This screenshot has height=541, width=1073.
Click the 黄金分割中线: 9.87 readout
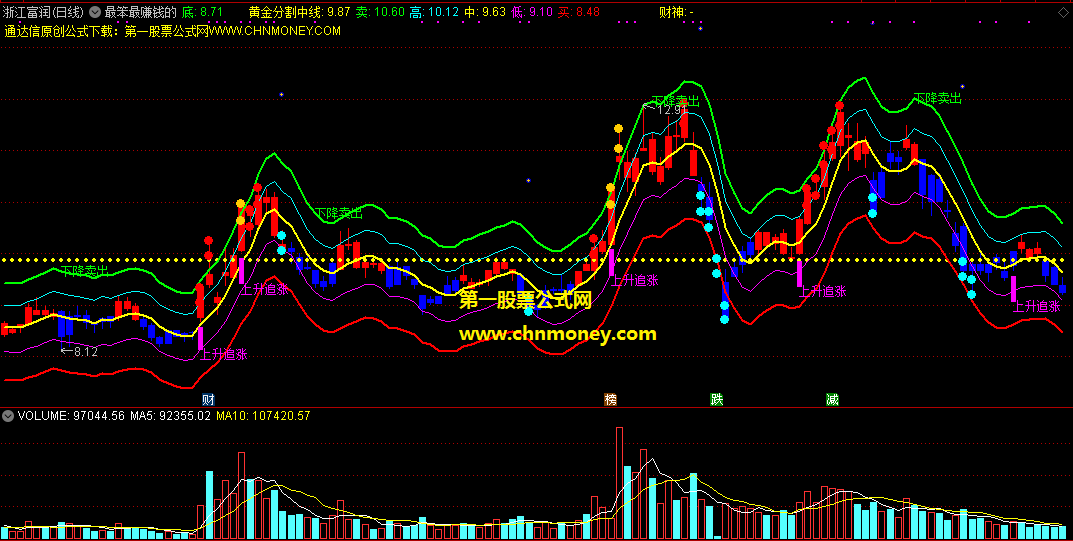click(x=299, y=12)
